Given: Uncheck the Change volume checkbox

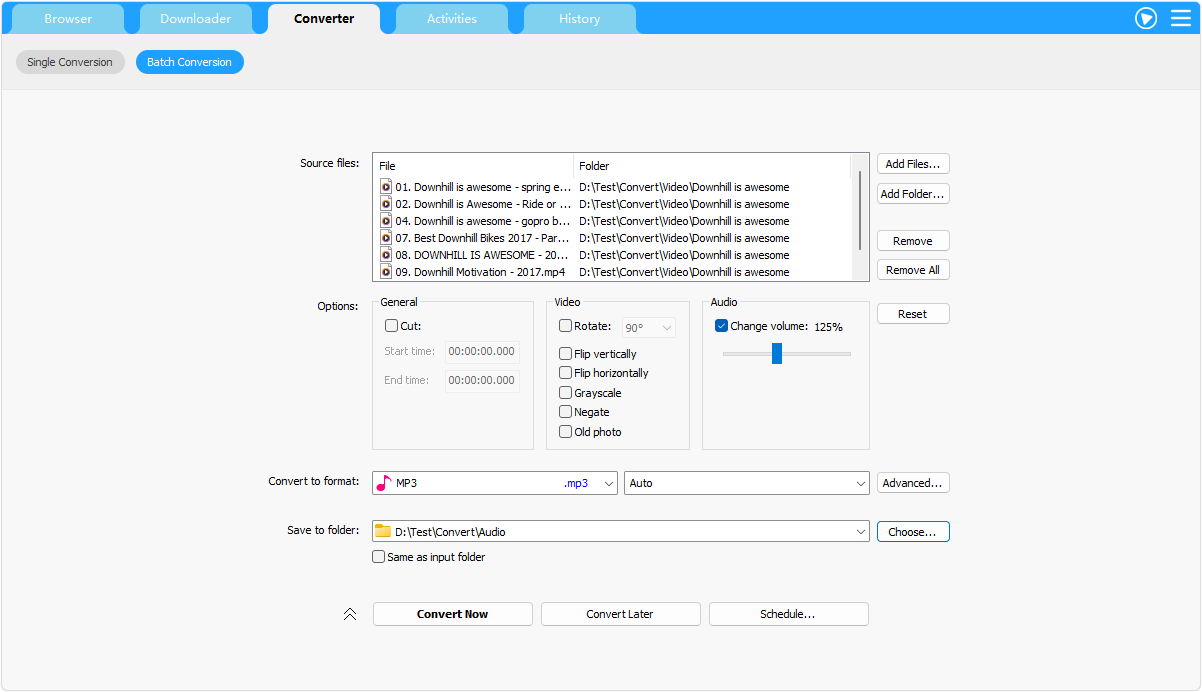Looking at the screenshot, I should 721,326.
